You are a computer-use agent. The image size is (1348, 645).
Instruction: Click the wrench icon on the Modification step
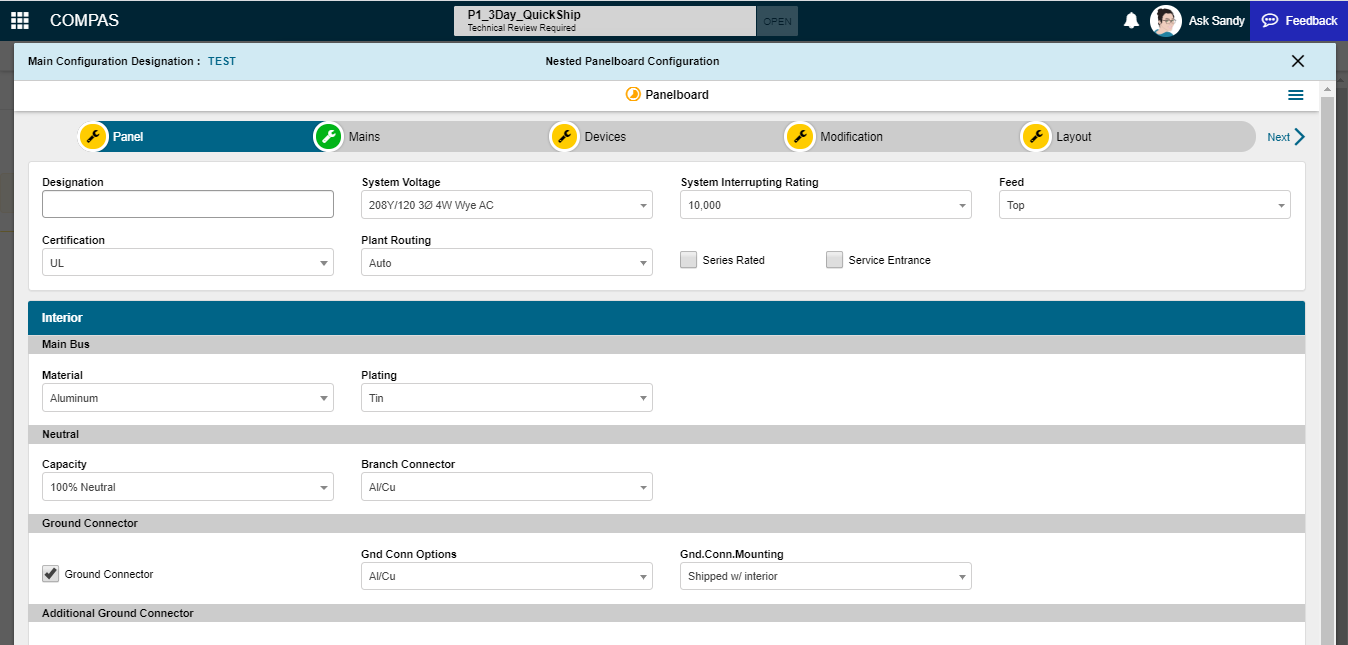tap(800, 136)
